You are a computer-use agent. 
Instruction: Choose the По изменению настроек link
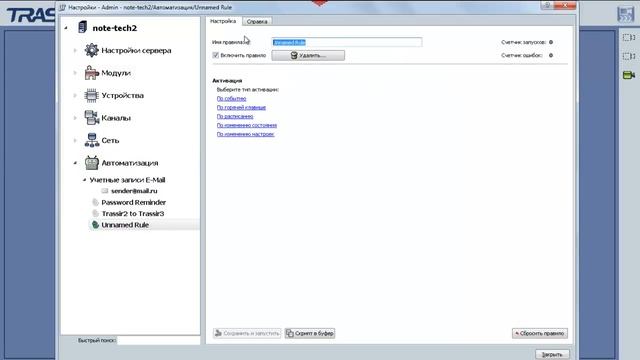[245, 134]
